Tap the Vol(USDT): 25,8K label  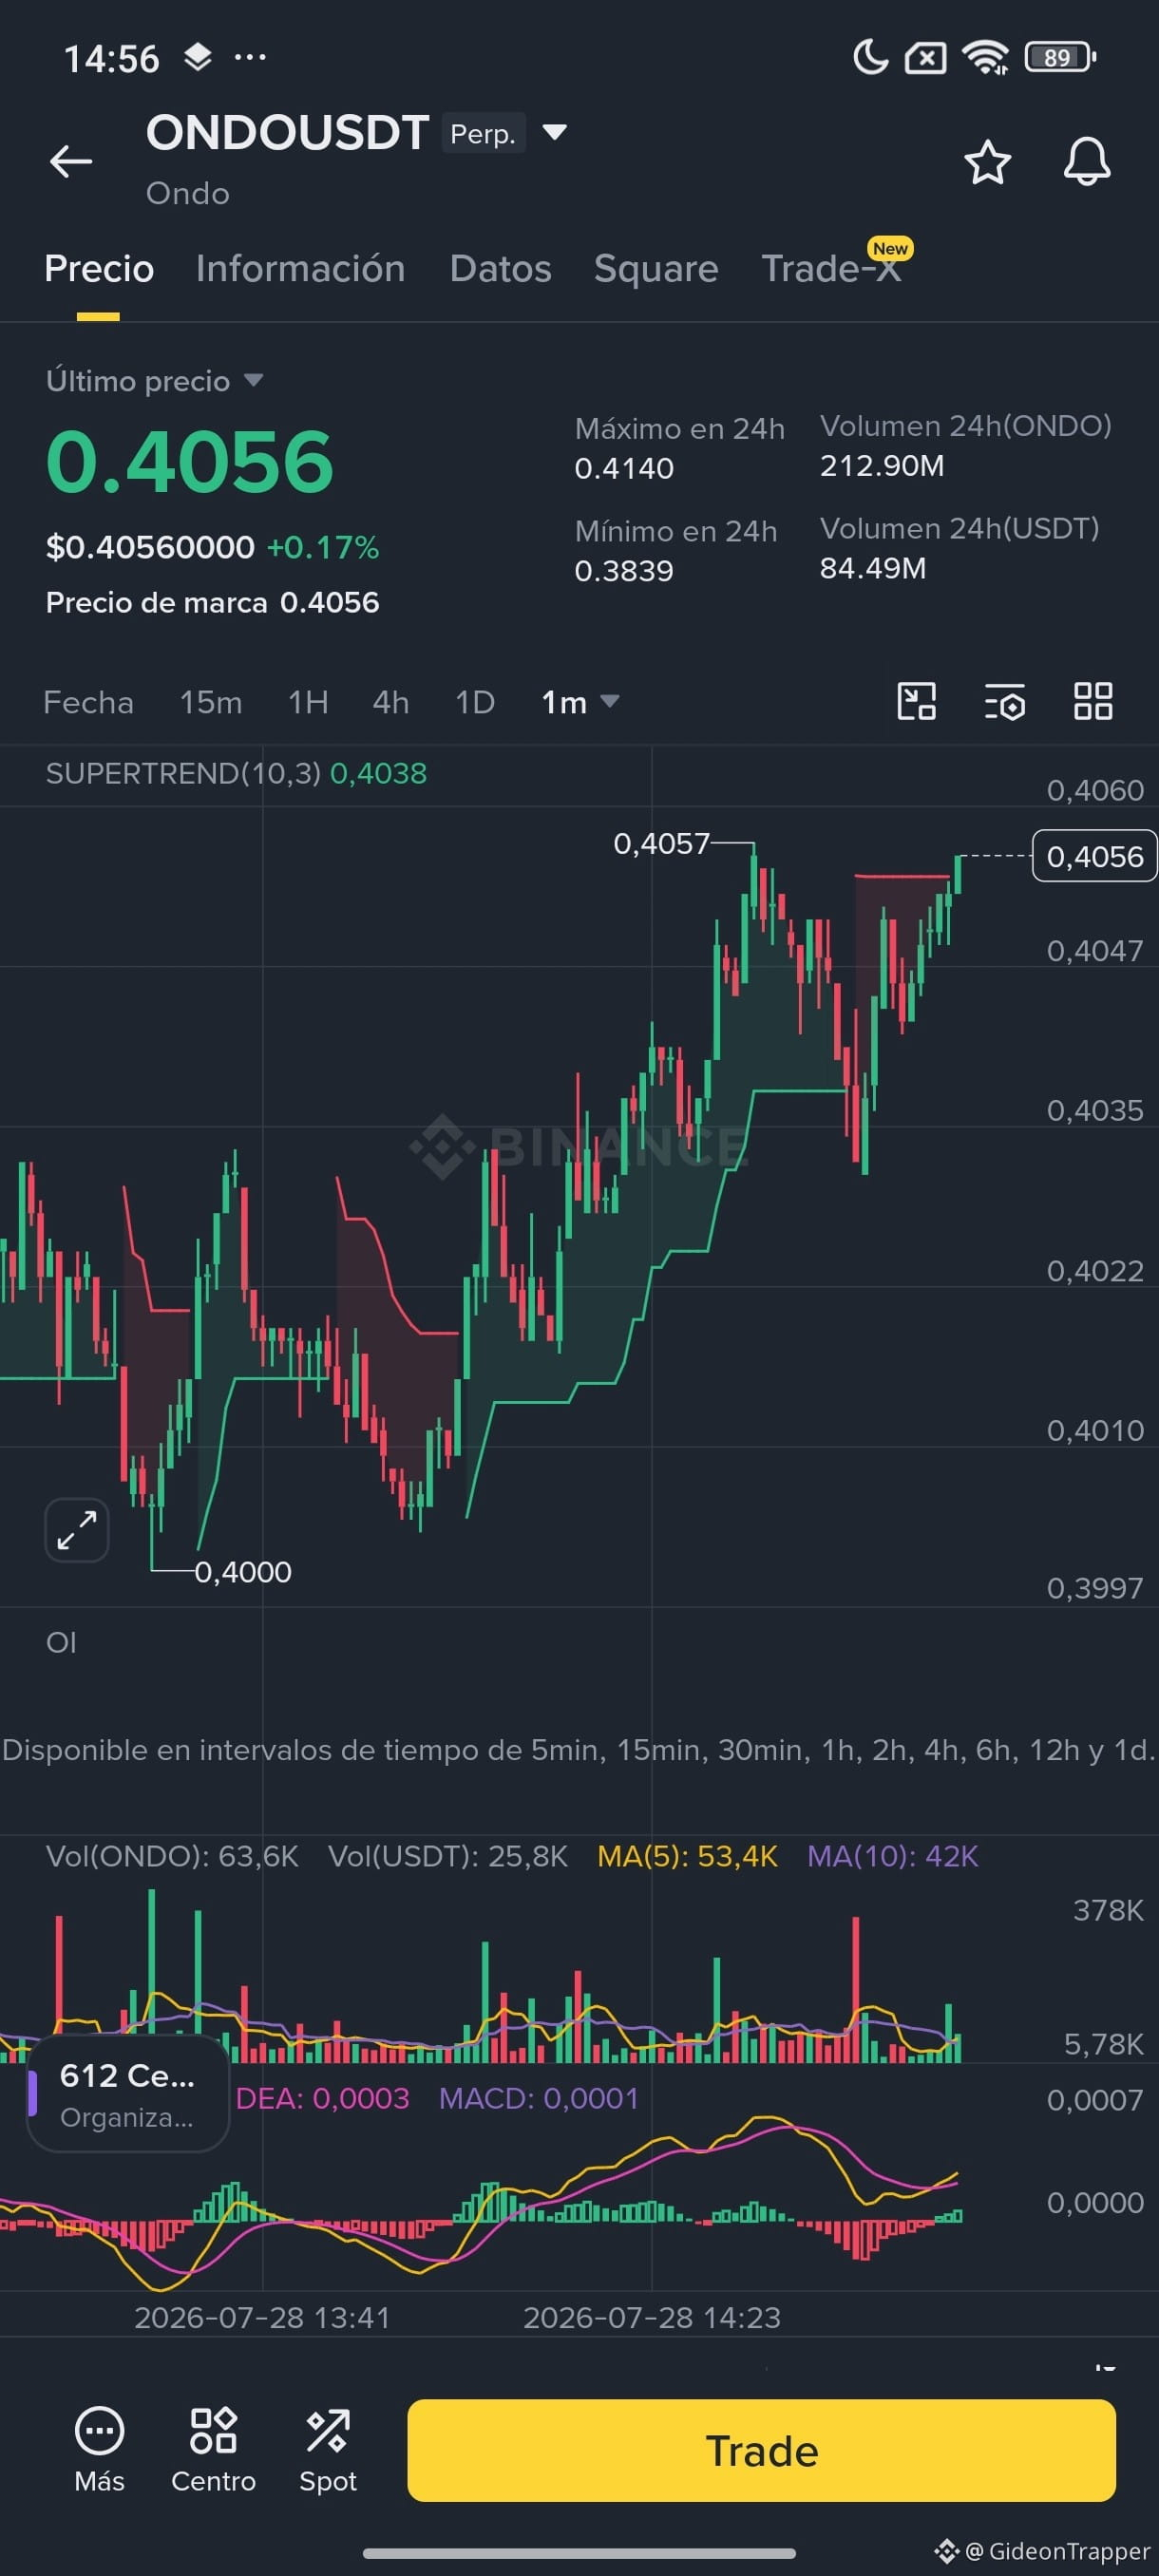click(x=448, y=1856)
